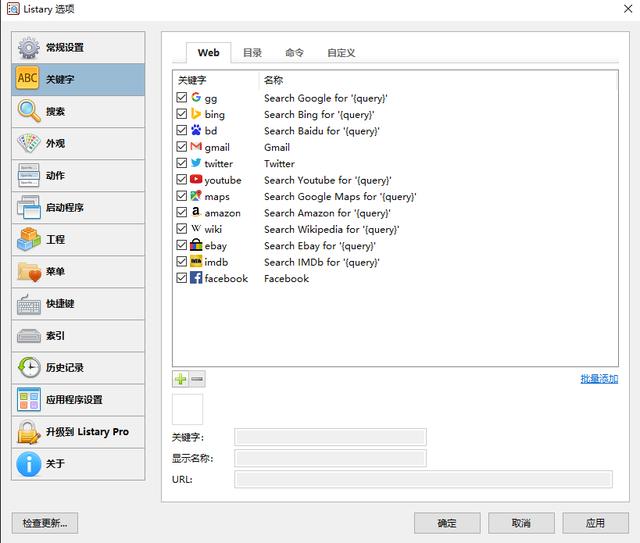640x543 pixels.
Task: Click the green plus add keyword button
Action: (180, 379)
